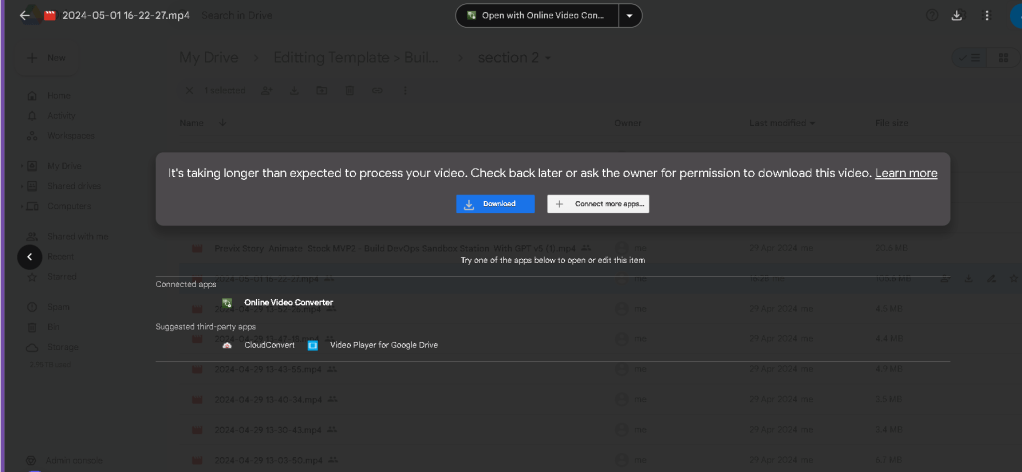The width and height of the screenshot is (1022, 472).
Task: Click the share person-add toolbar icon
Action: (x=266, y=91)
